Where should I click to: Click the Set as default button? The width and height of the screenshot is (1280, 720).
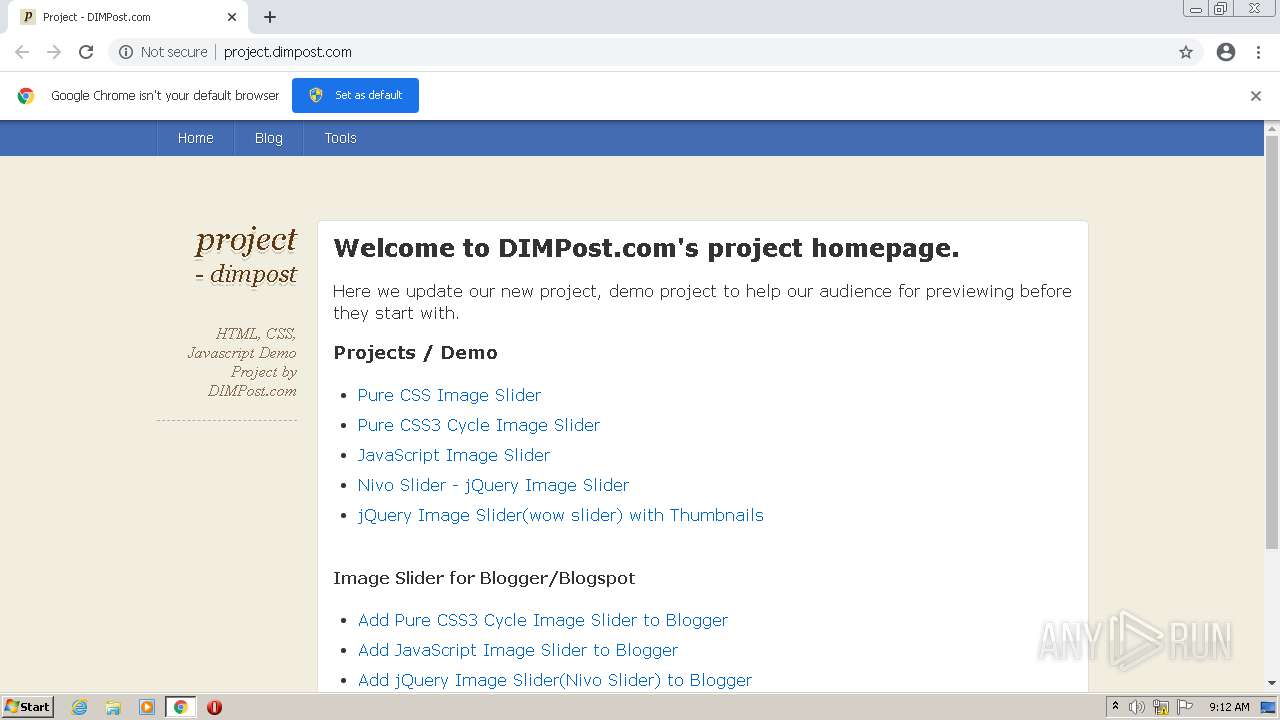point(355,95)
